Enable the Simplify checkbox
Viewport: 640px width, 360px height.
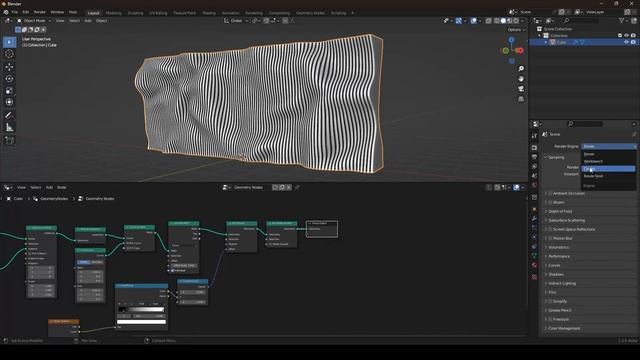(x=550, y=301)
